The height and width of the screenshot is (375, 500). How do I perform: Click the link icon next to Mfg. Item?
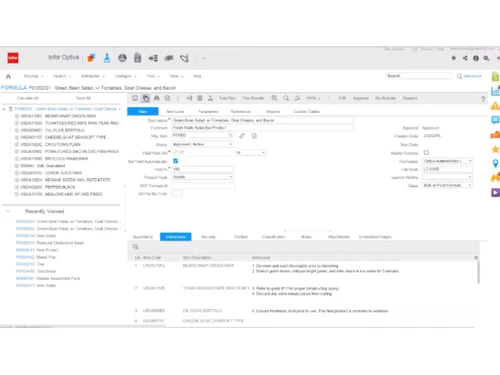242,136
